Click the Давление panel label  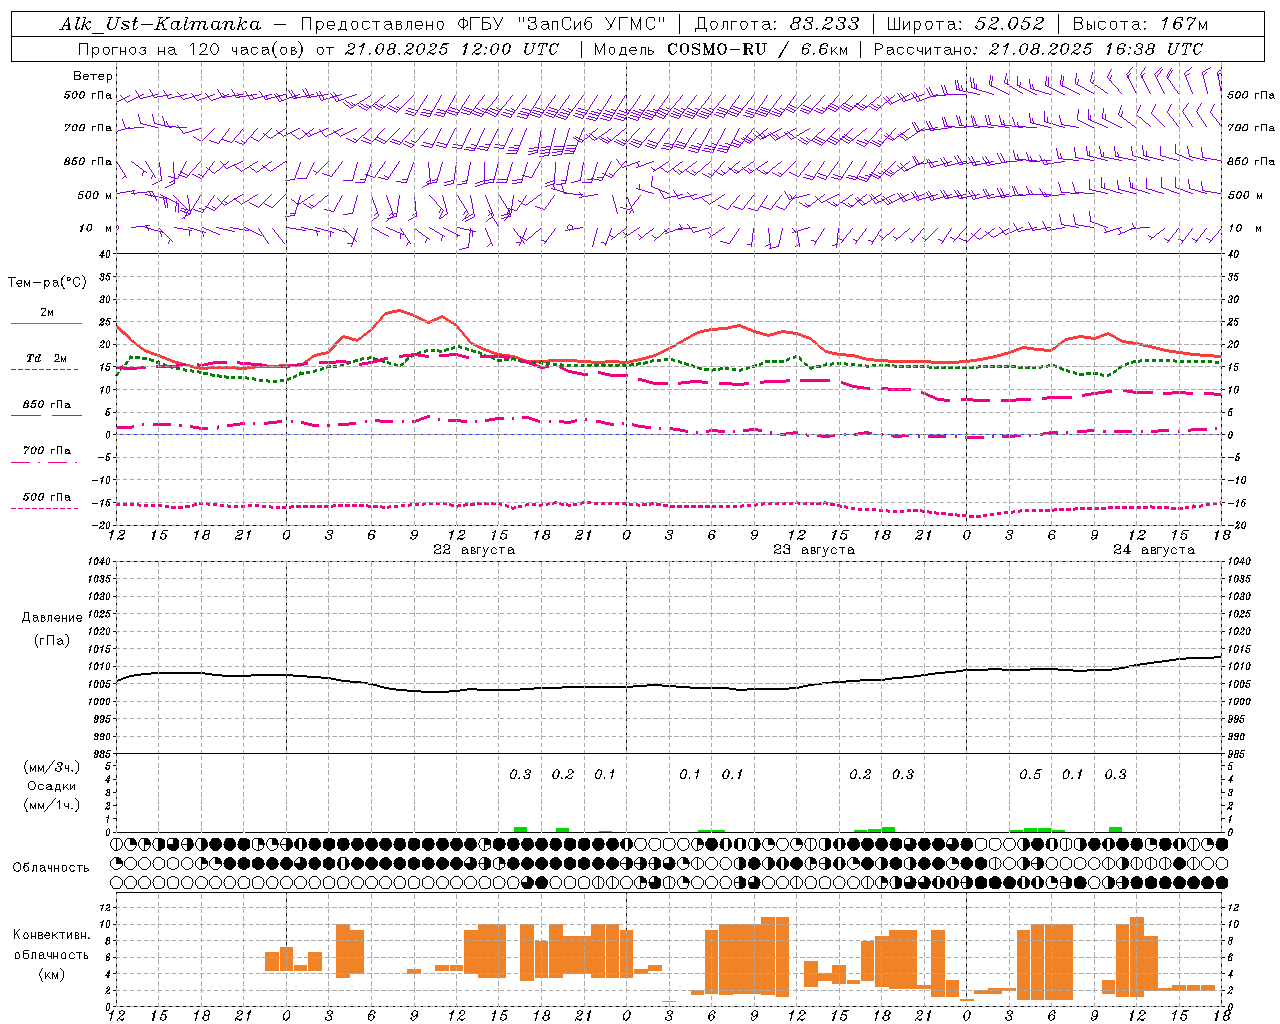click(52, 618)
